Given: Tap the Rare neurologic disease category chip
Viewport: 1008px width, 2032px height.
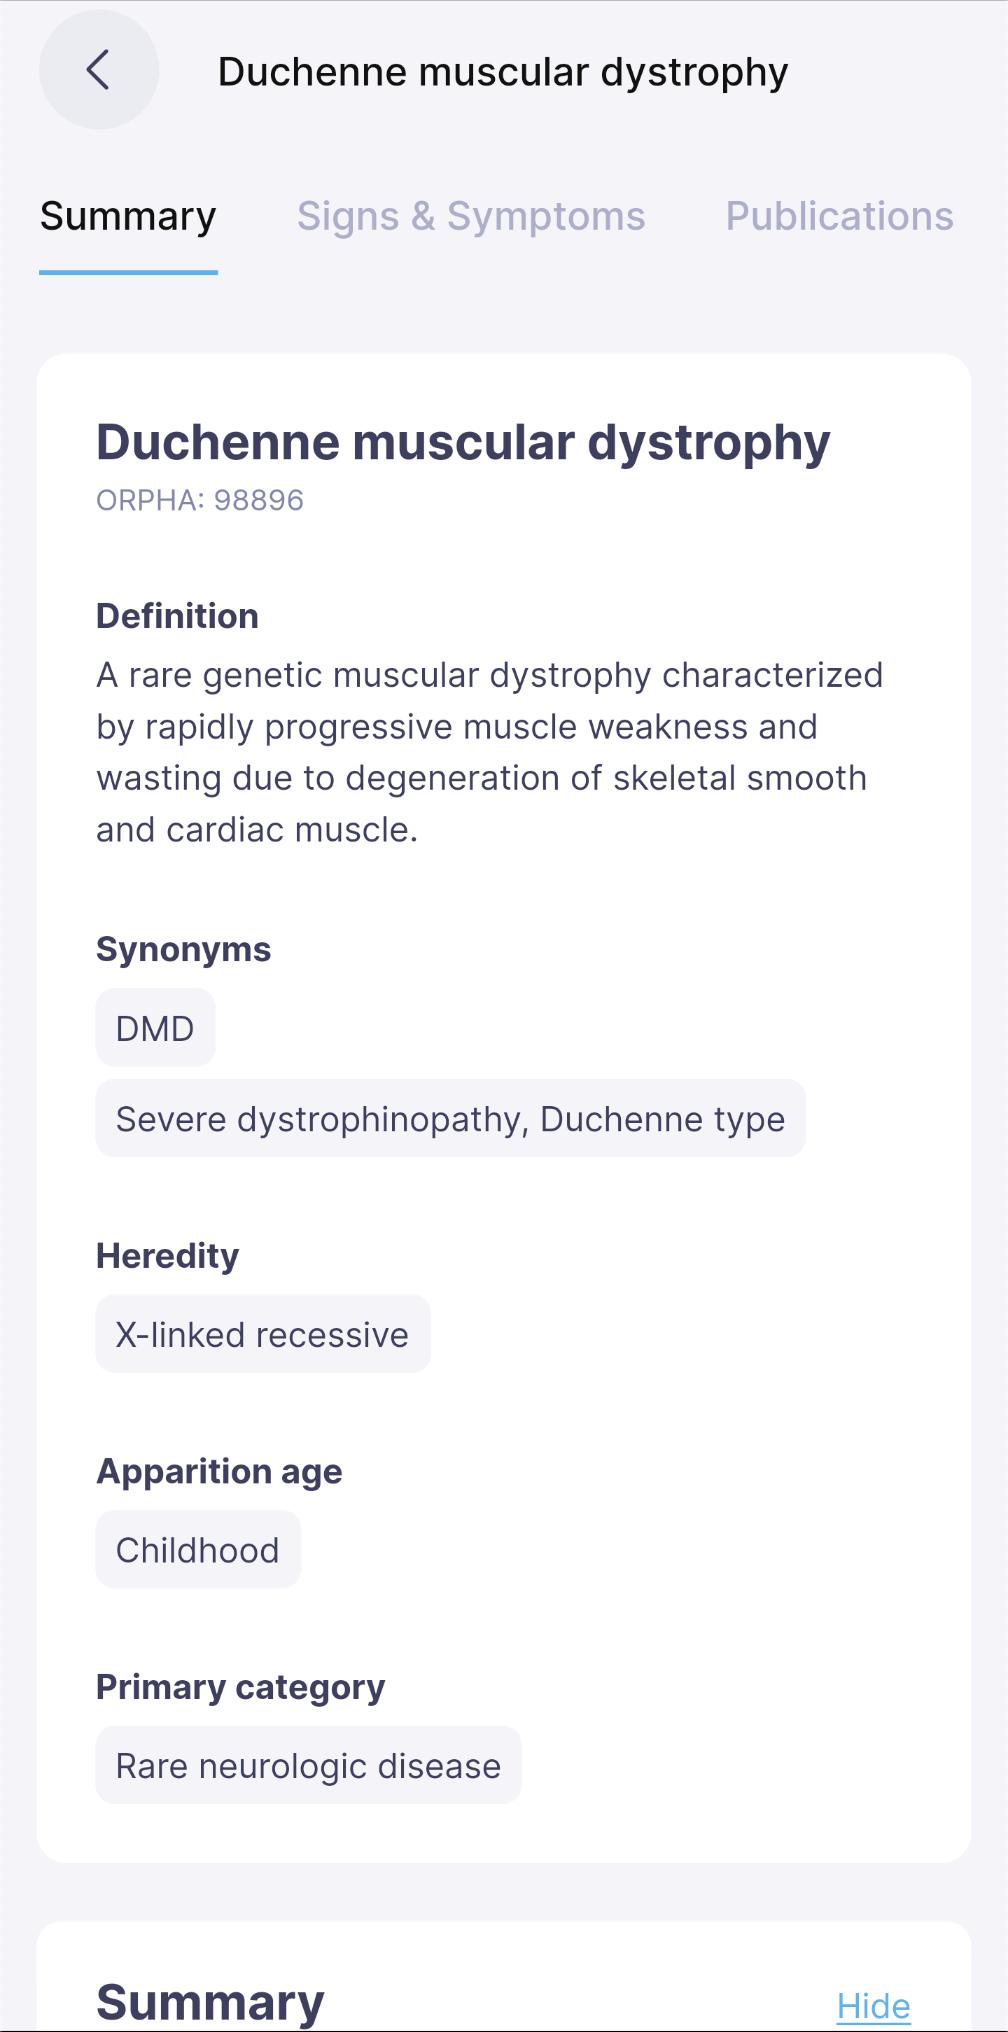Looking at the screenshot, I should 308,1766.
